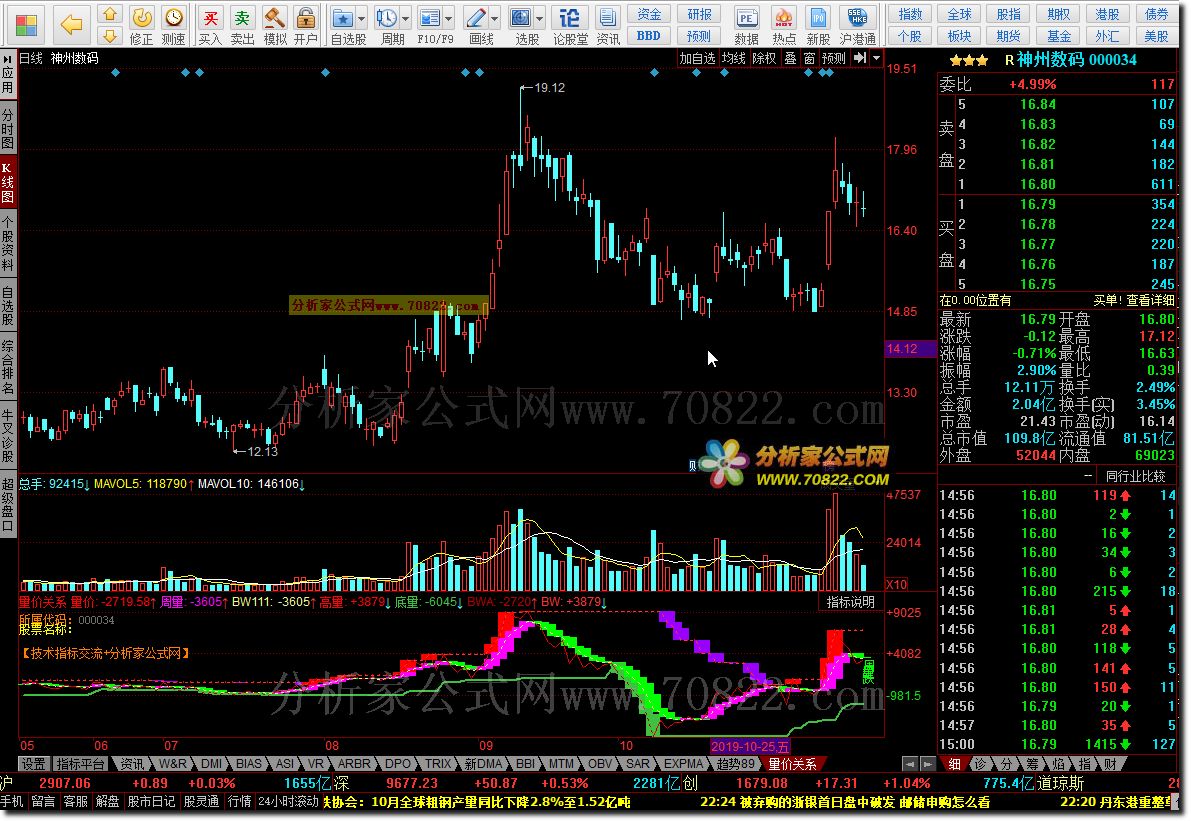Expand the 画线 dropdown arrow
This screenshot has height=821, width=1191.
click(495, 18)
